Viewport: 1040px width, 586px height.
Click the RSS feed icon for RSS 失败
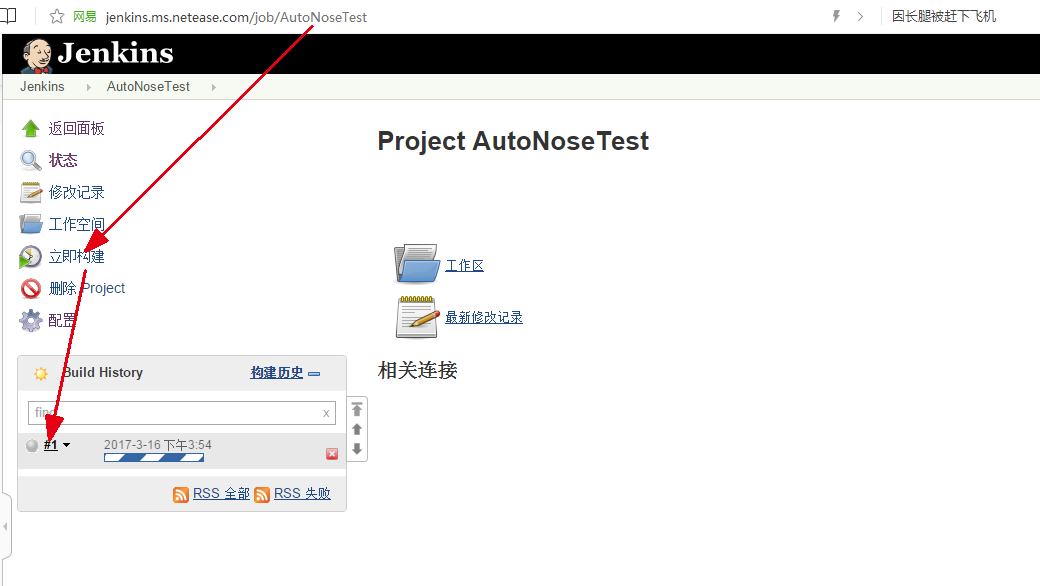(262, 495)
